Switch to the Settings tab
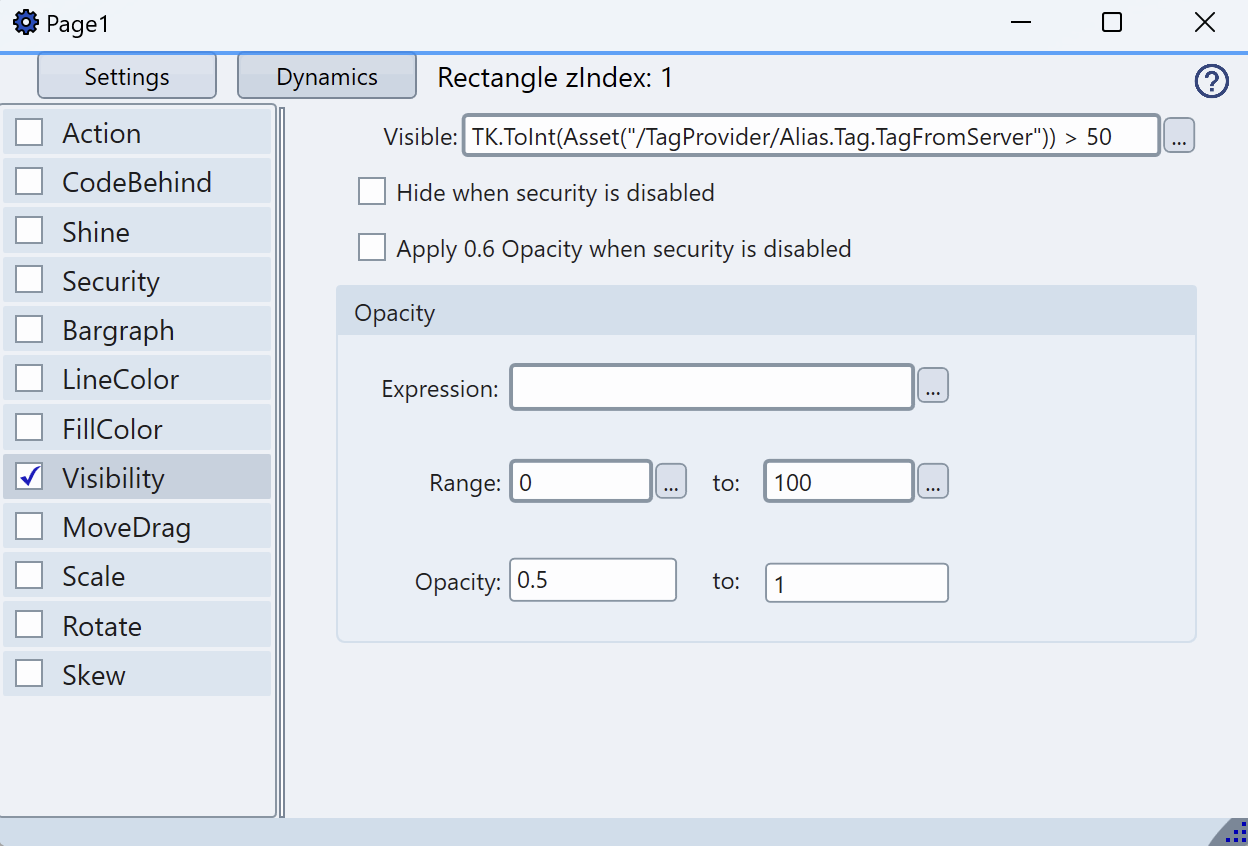The height and width of the screenshot is (846, 1248). tap(127, 77)
